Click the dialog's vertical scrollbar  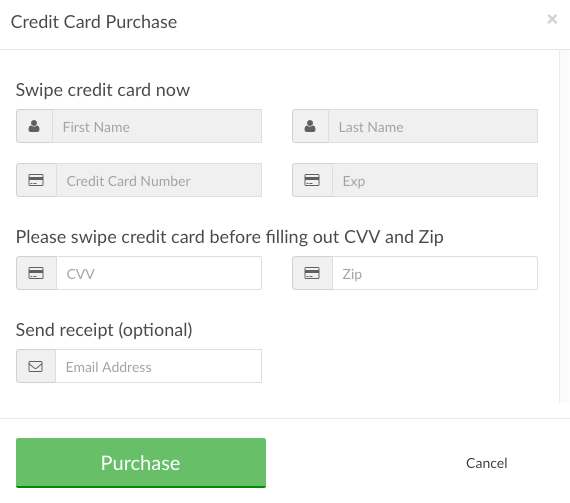pyautogui.click(x=565, y=226)
